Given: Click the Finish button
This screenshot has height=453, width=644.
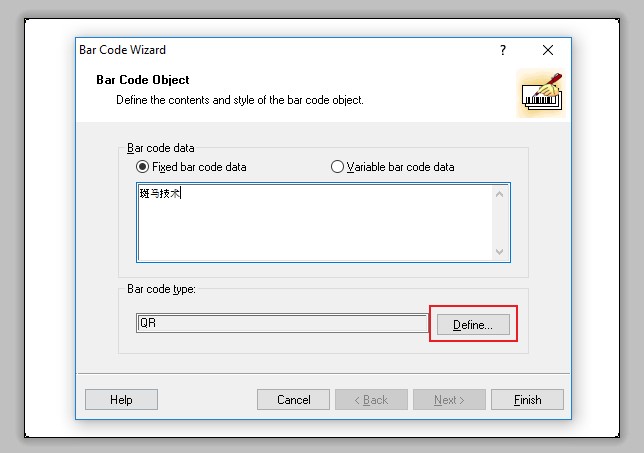Looking at the screenshot, I should coord(527,400).
